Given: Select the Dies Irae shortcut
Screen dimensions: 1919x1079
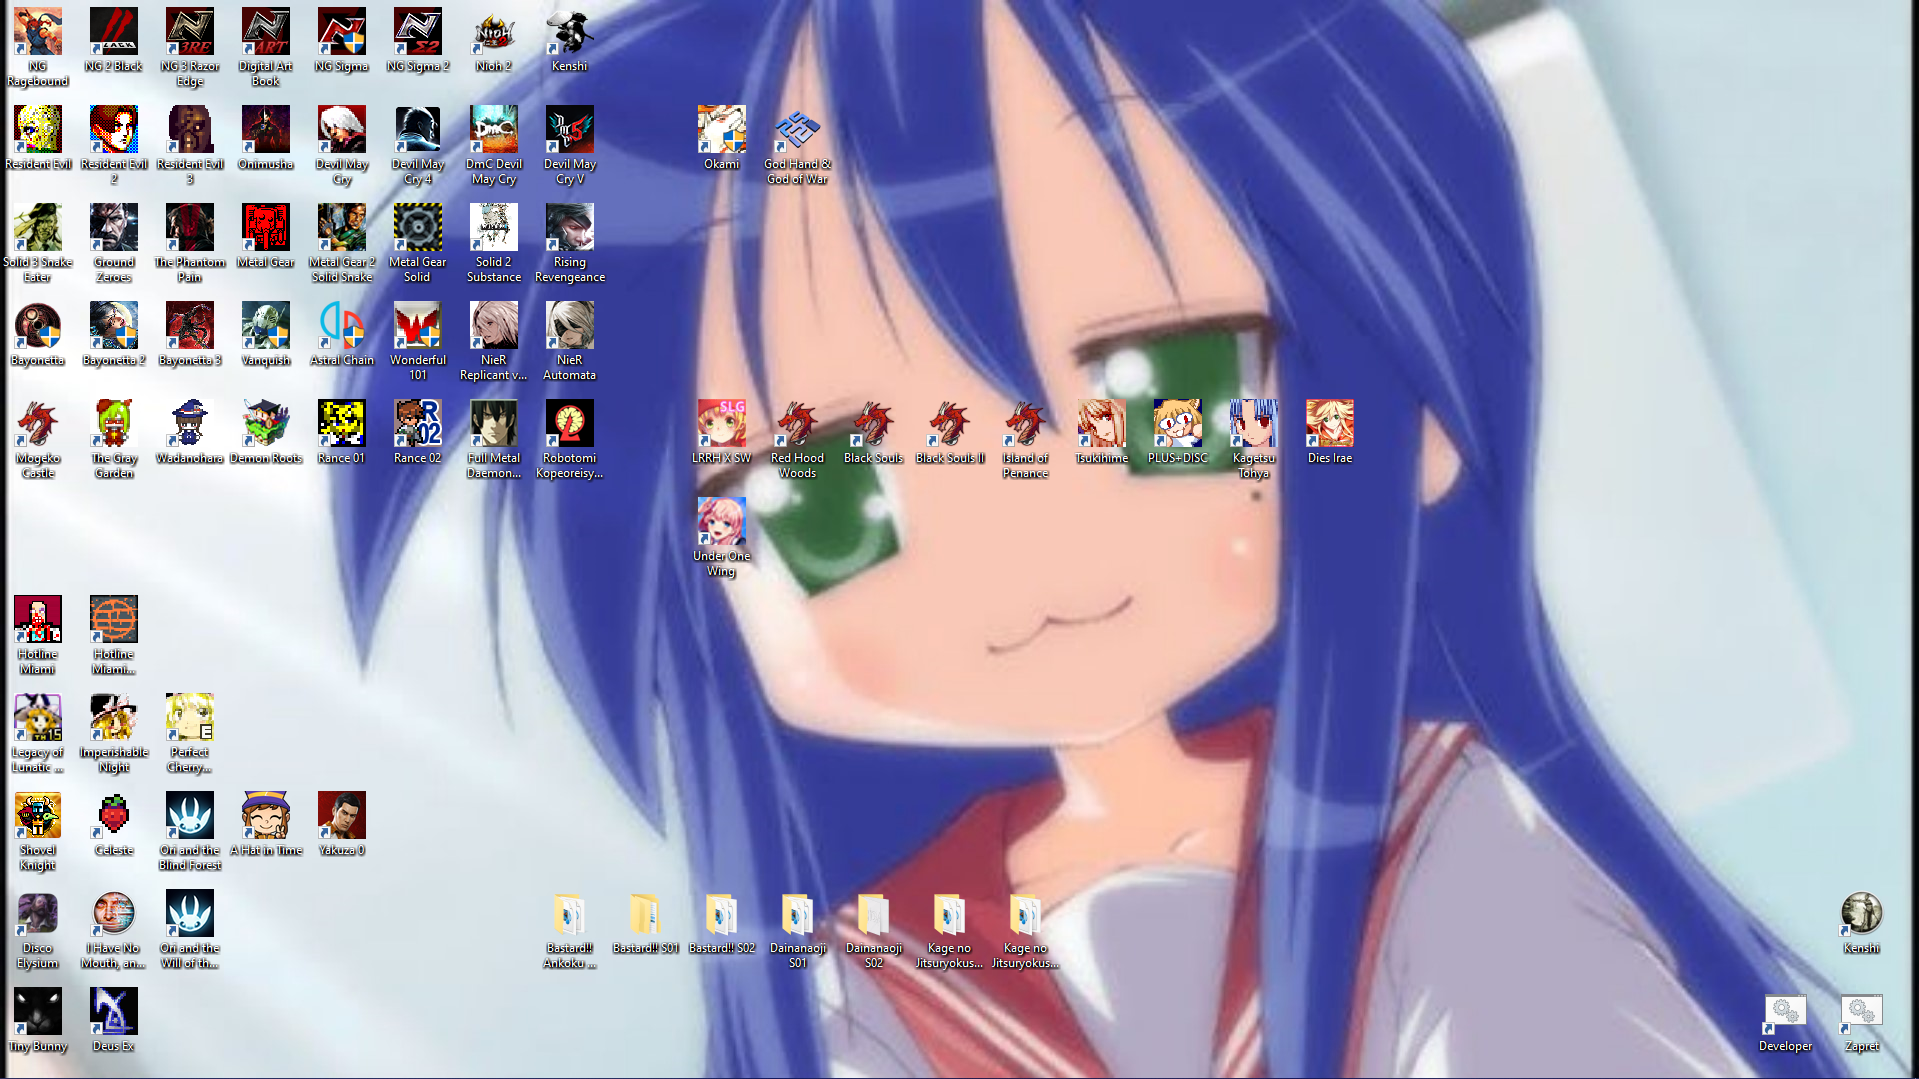Looking at the screenshot, I should click(x=1330, y=424).
